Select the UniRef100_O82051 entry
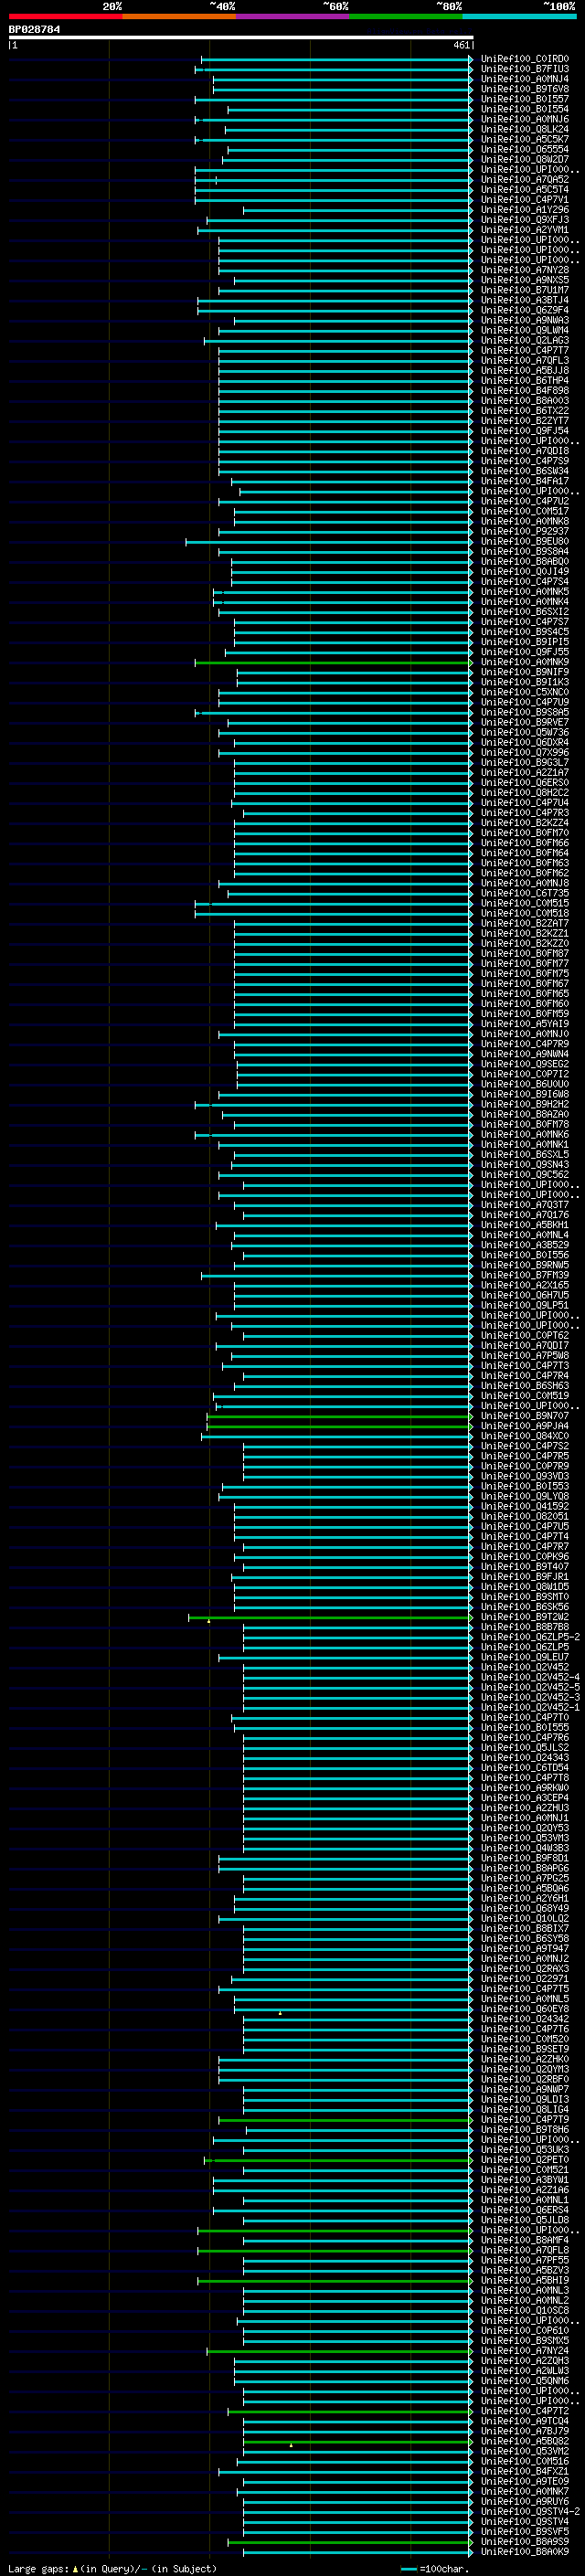The image size is (585, 2576). [x=525, y=1516]
